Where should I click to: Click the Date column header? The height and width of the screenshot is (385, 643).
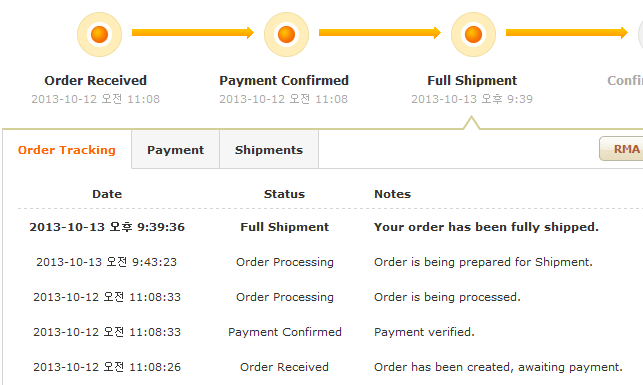coord(107,194)
